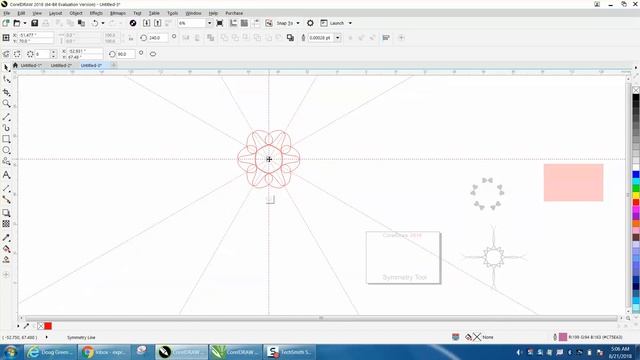Select the Interactive Fill tool

coord(6,249)
